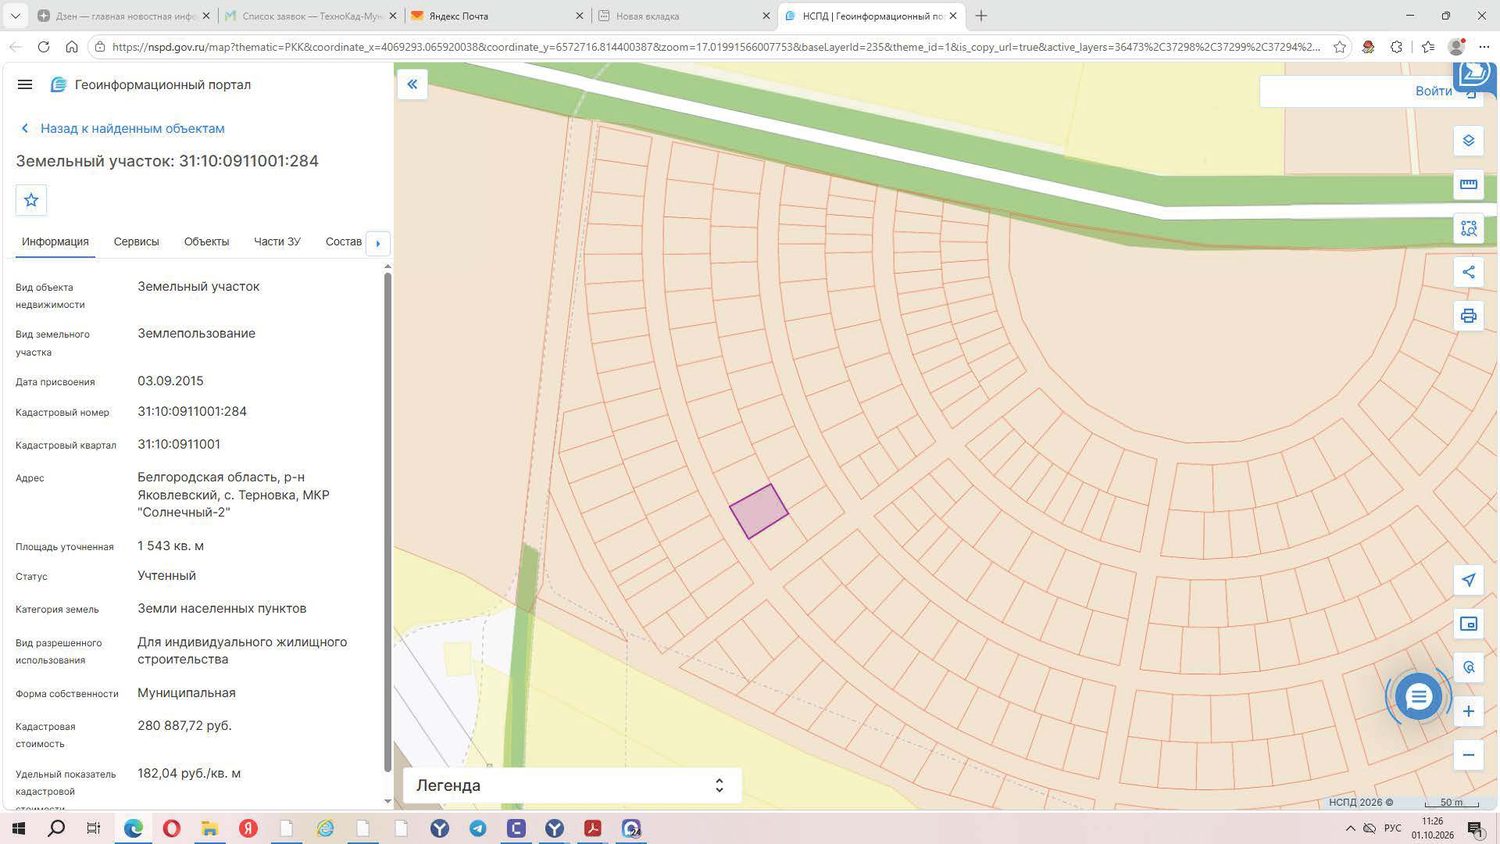Open the Состав tab

click(343, 242)
